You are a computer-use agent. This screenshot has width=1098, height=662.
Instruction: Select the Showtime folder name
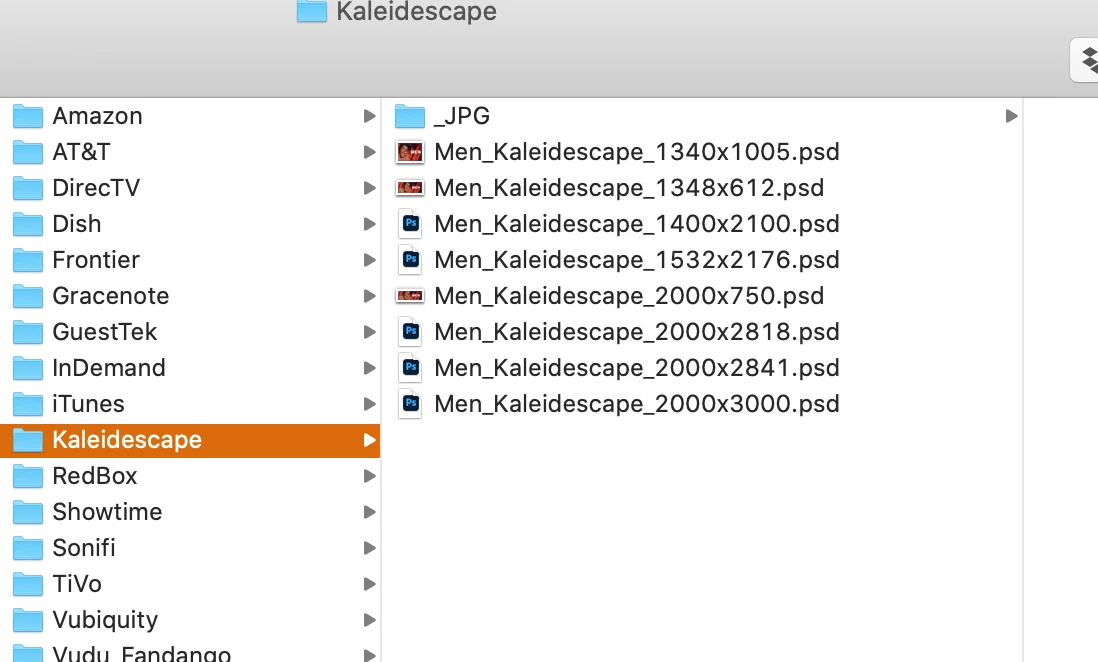pyautogui.click(x=107, y=512)
